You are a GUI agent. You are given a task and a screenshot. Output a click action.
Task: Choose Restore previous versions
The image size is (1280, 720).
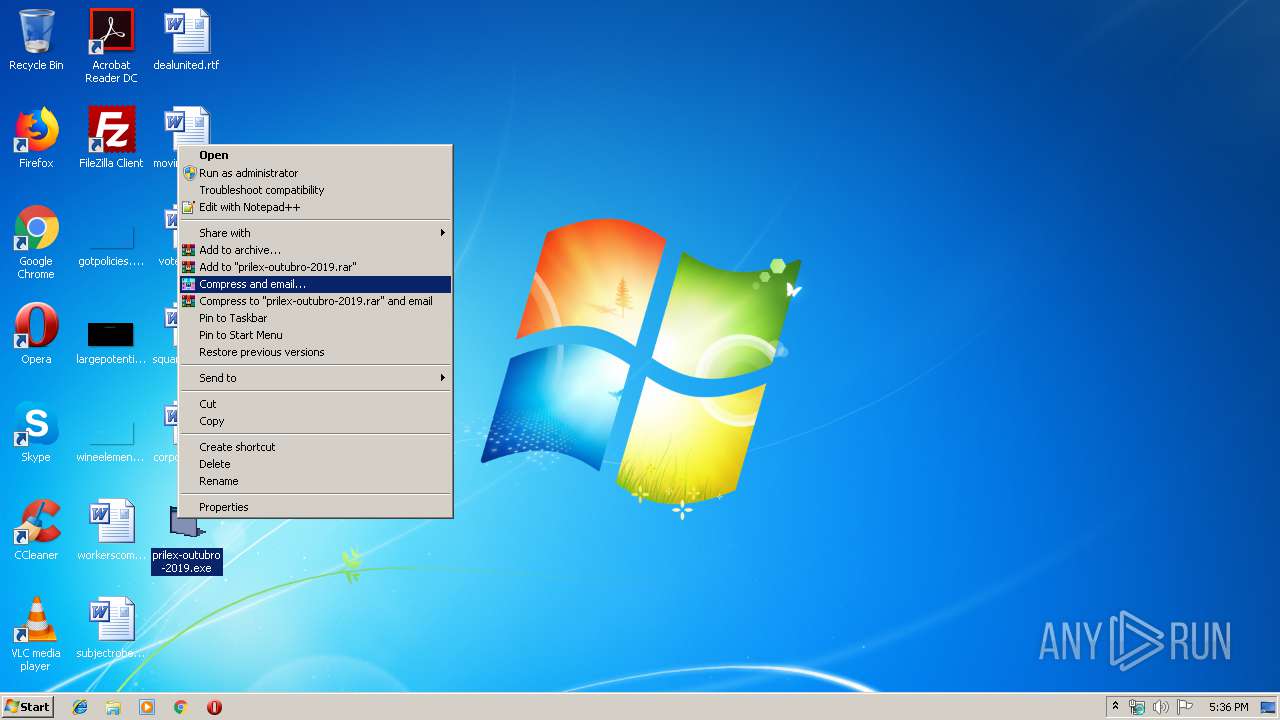(315, 352)
